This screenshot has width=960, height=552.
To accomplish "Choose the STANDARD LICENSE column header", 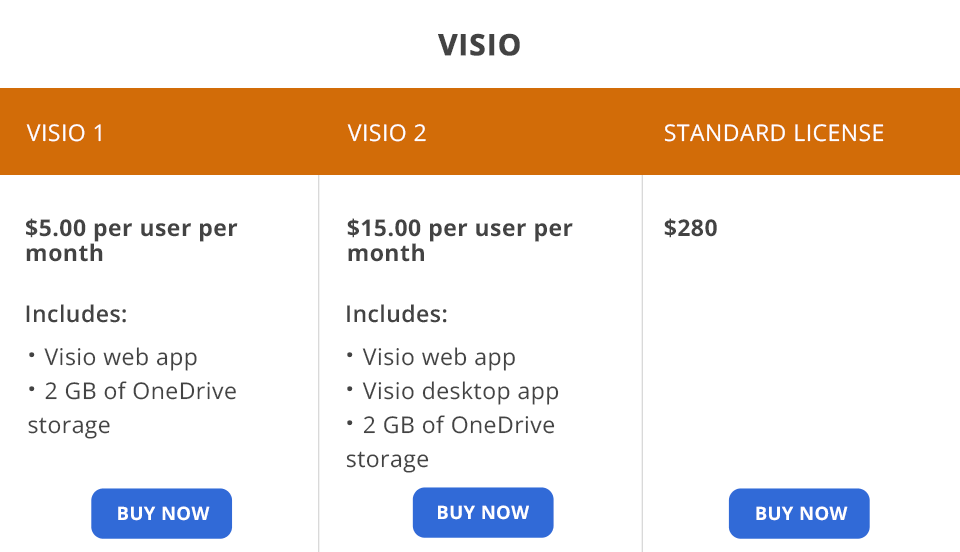I will point(773,133).
